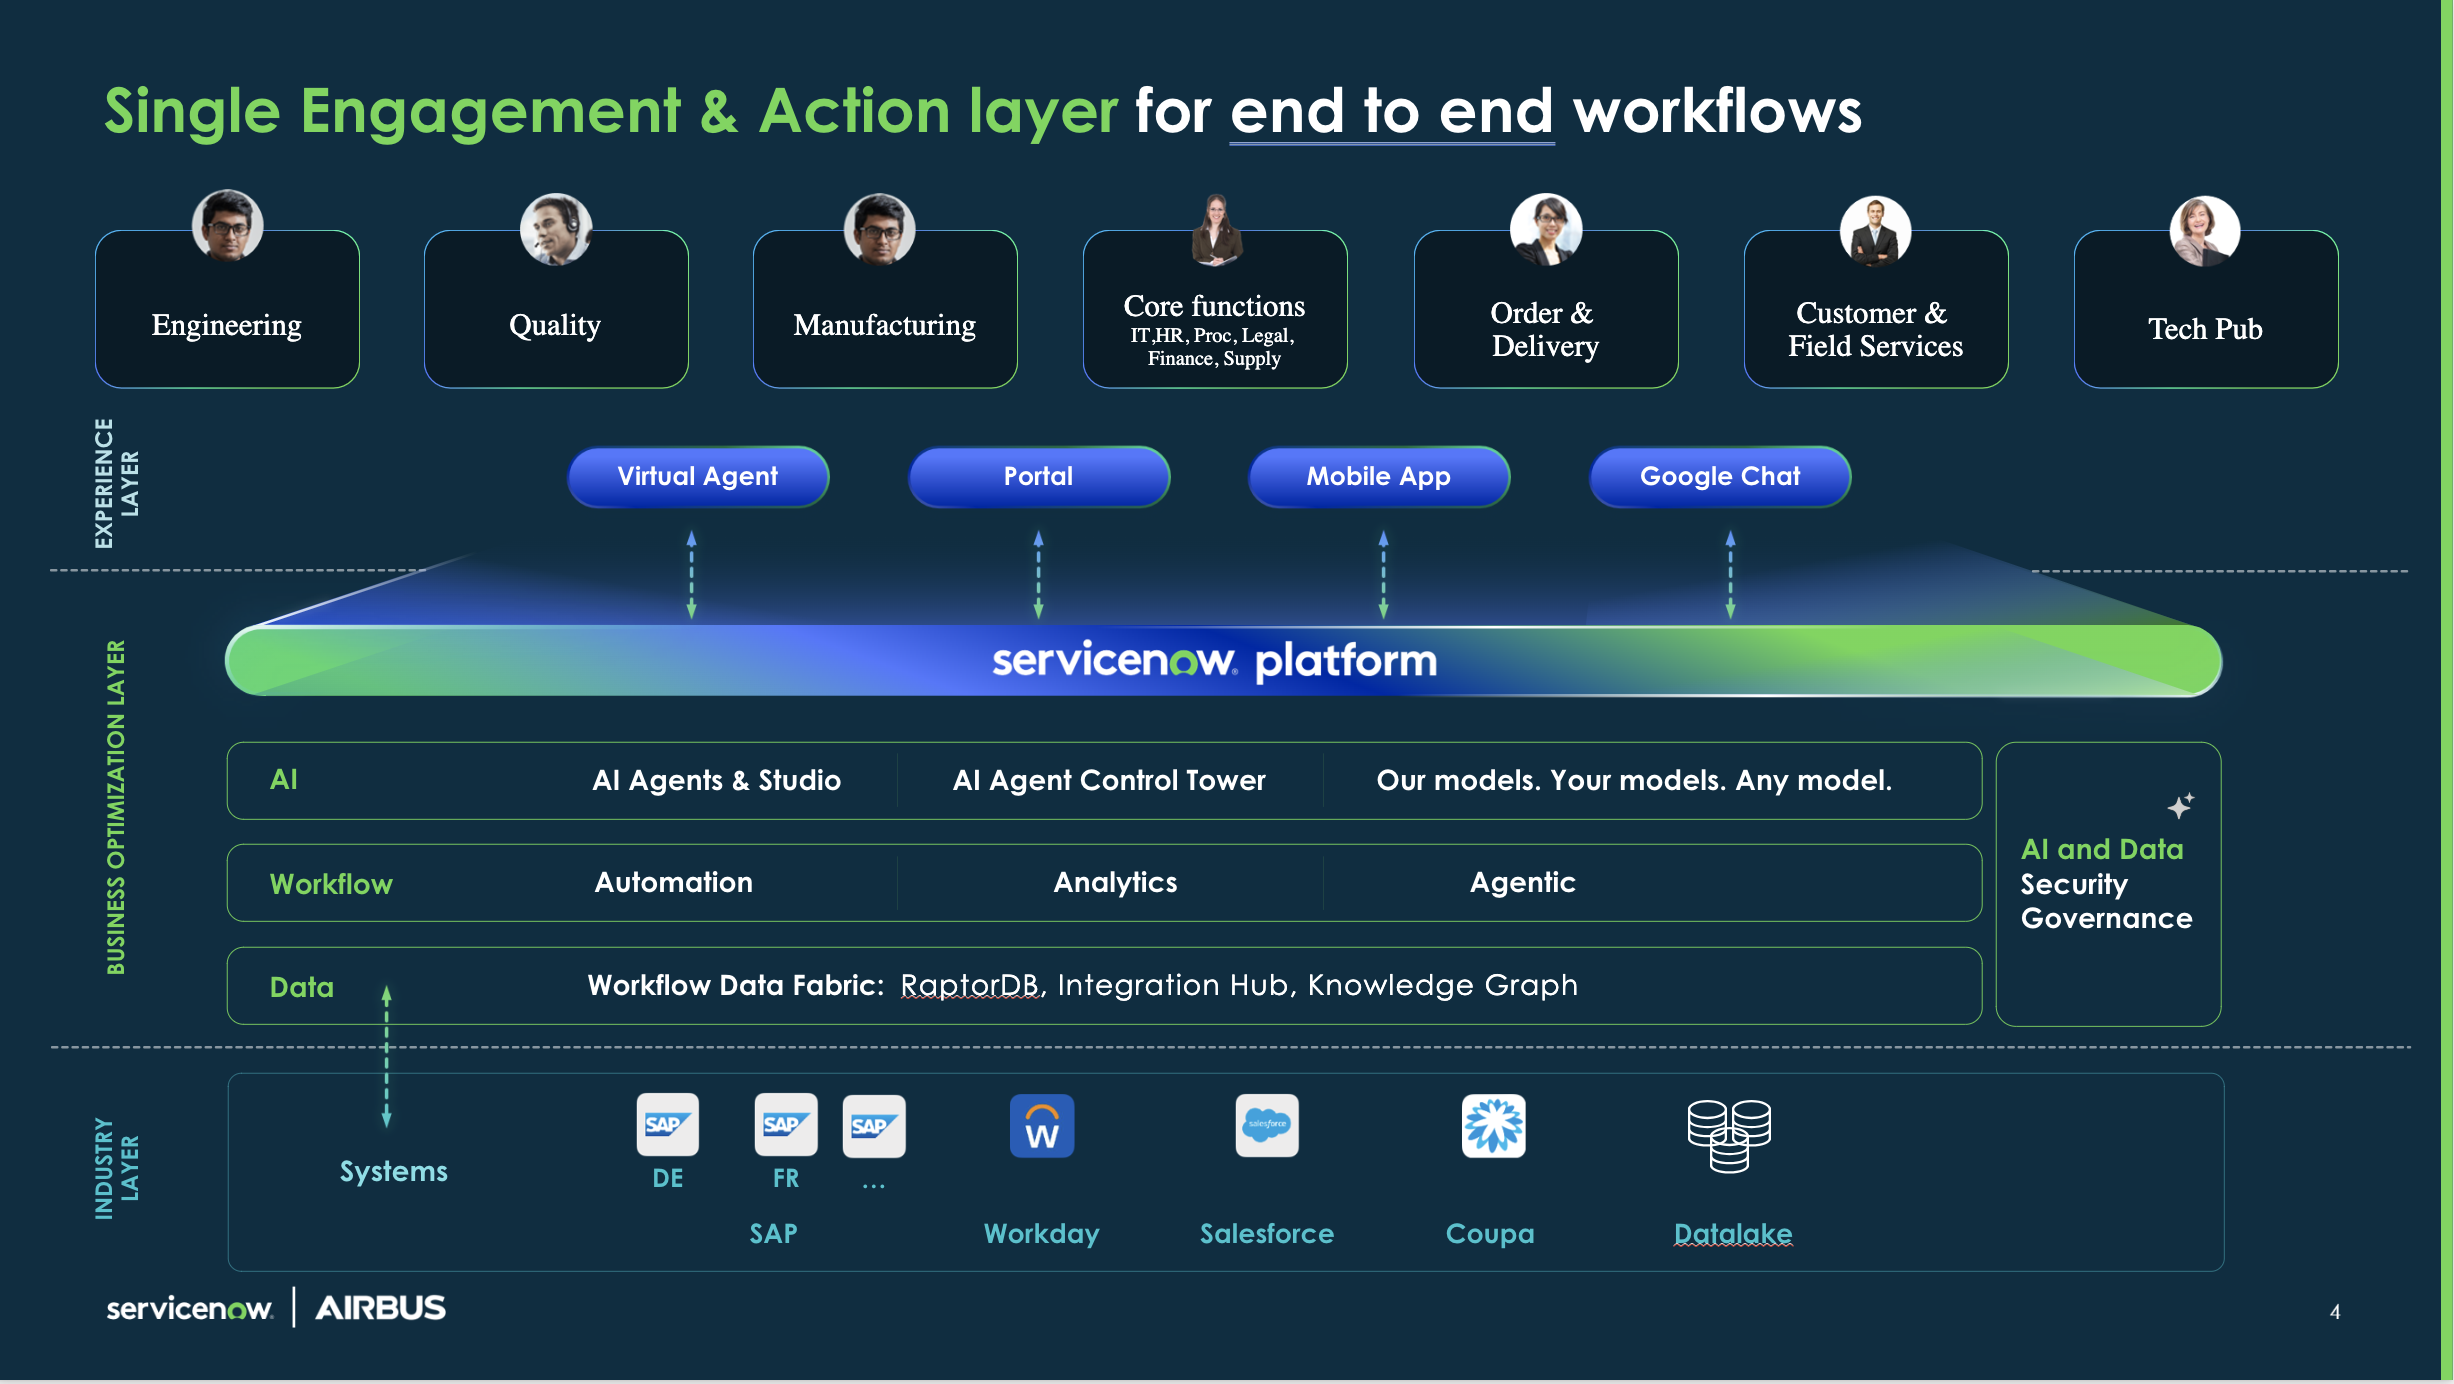Click the underlined Datalake label
The image size is (2454, 1384).
pyautogui.click(x=1733, y=1233)
